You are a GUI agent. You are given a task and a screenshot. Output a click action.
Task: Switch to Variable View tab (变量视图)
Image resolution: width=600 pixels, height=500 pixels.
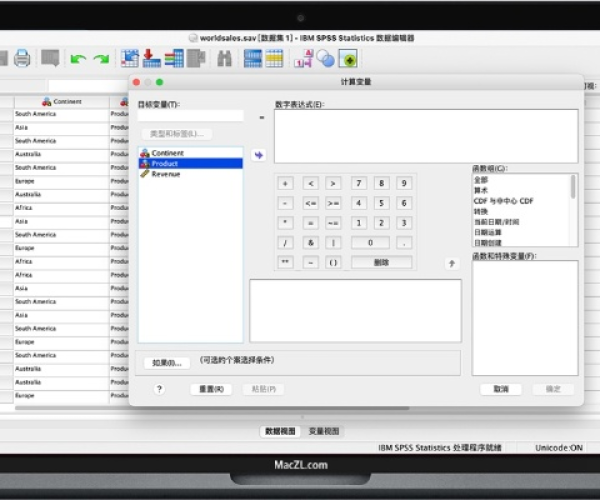click(x=324, y=431)
